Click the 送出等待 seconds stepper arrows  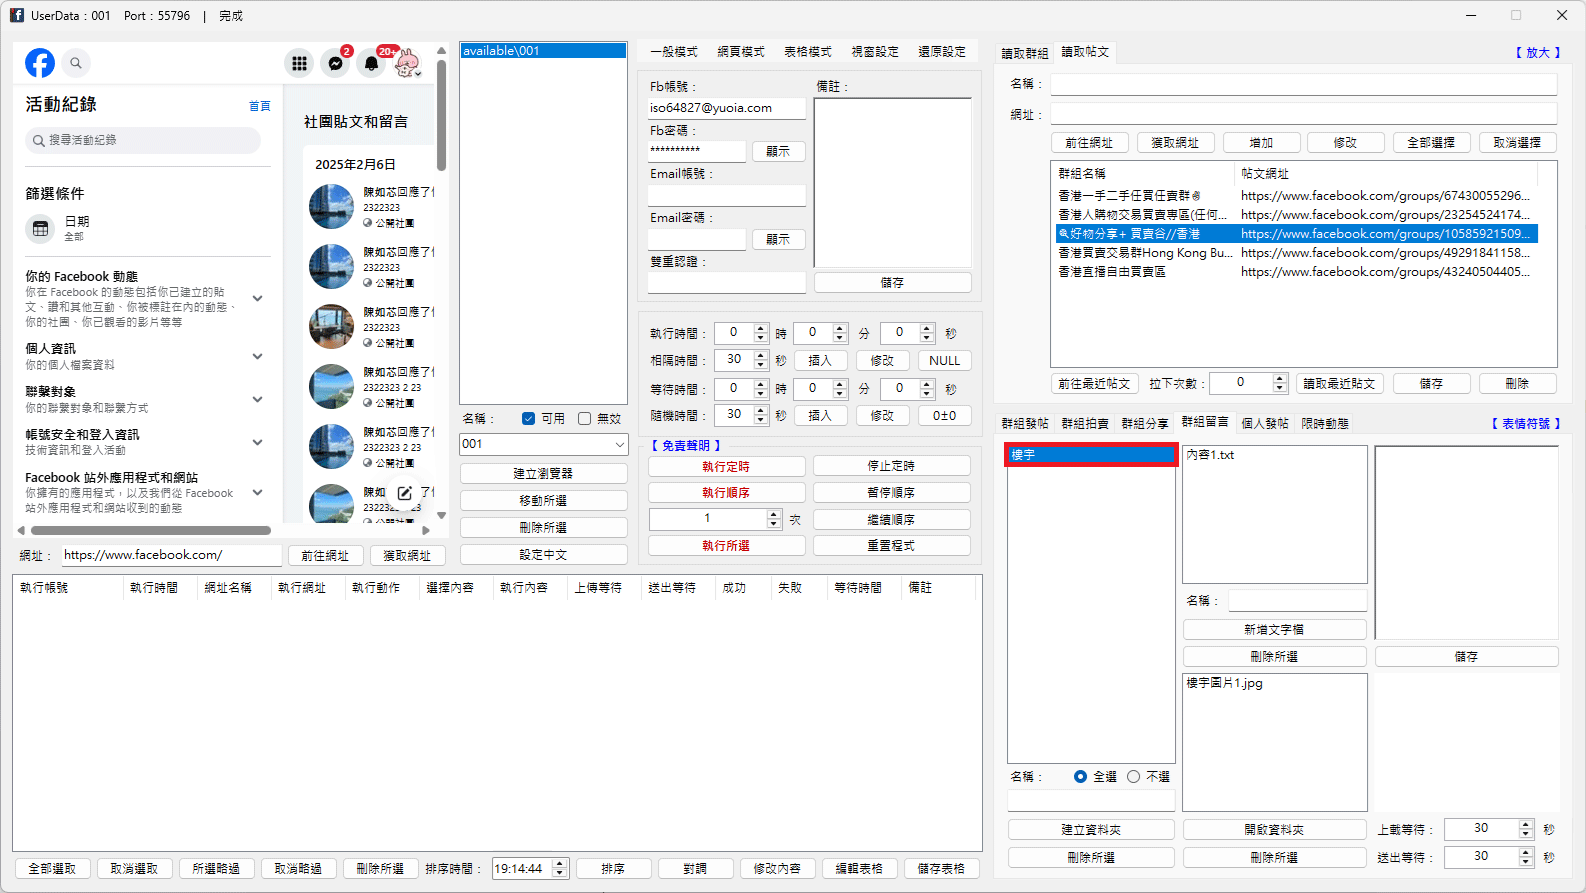click(1526, 857)
